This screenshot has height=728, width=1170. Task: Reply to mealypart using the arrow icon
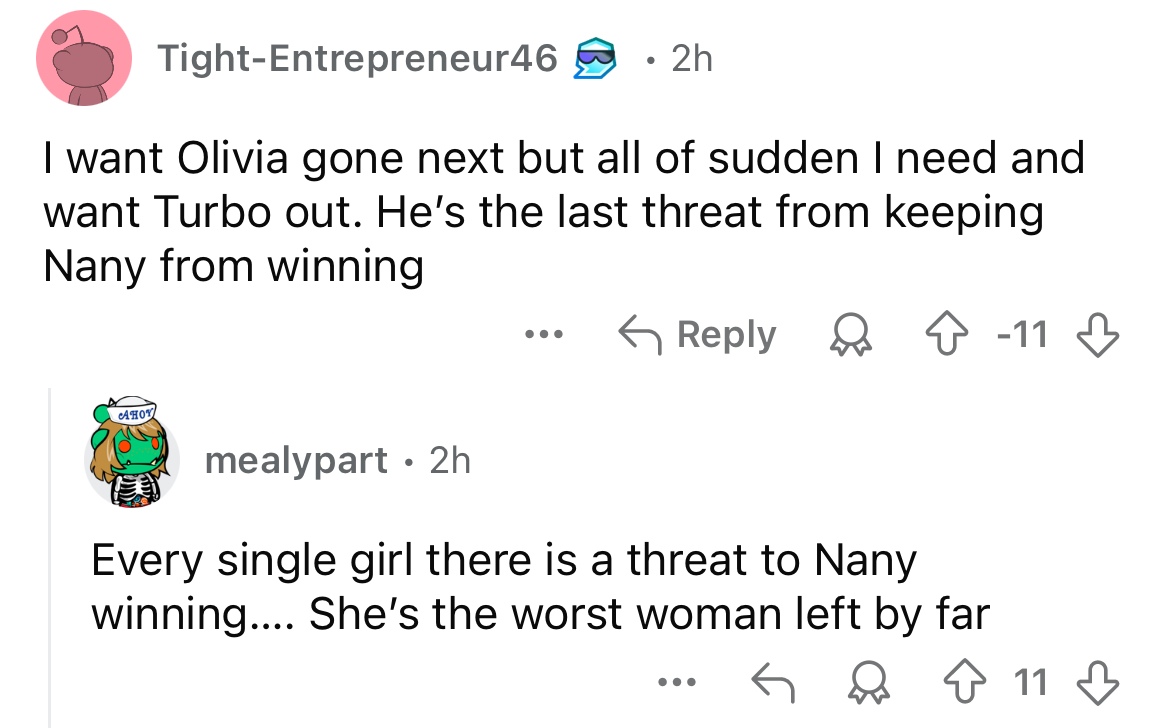click(x=772, y=681)
